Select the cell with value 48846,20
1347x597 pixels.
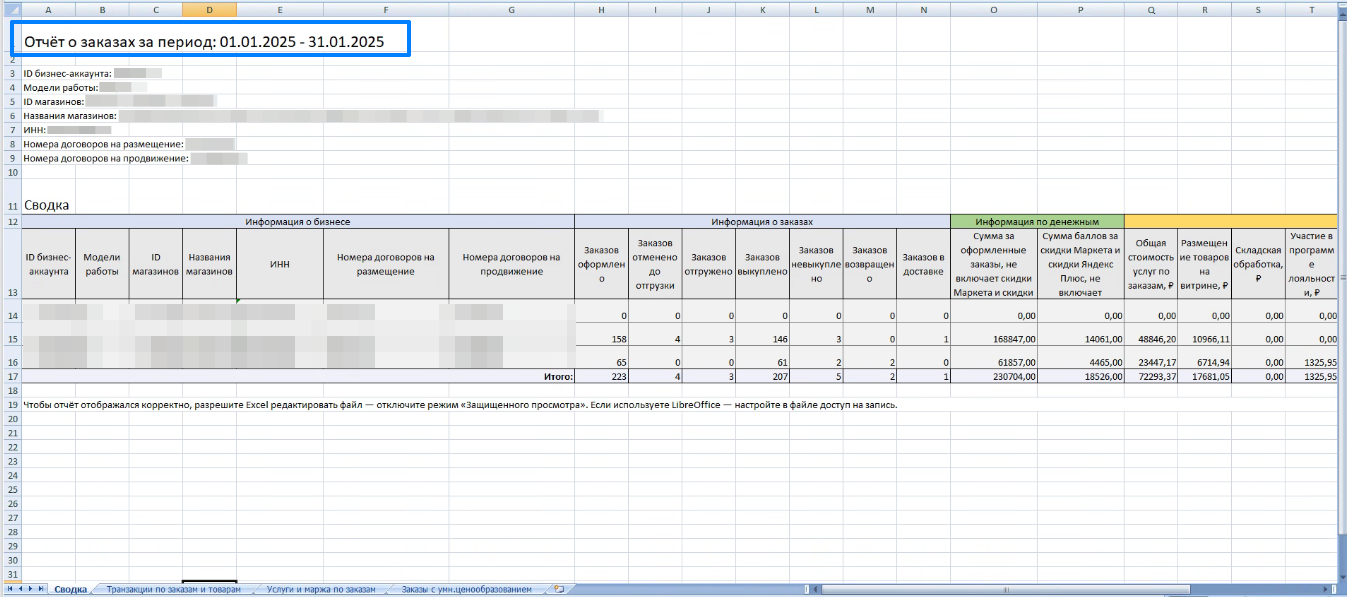pyautogui.click(x=1151, y=335)
